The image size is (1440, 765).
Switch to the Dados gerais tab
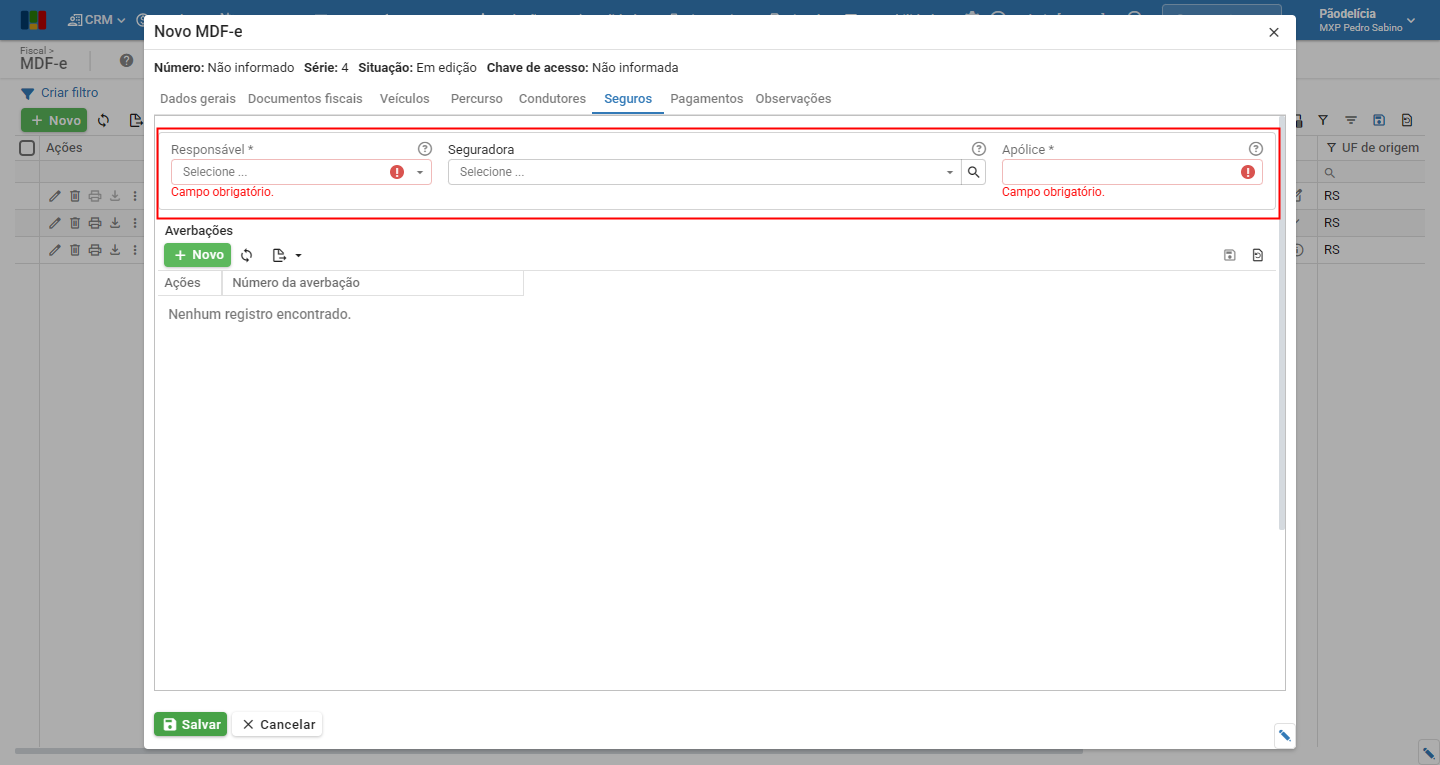(x=198, y=99)
